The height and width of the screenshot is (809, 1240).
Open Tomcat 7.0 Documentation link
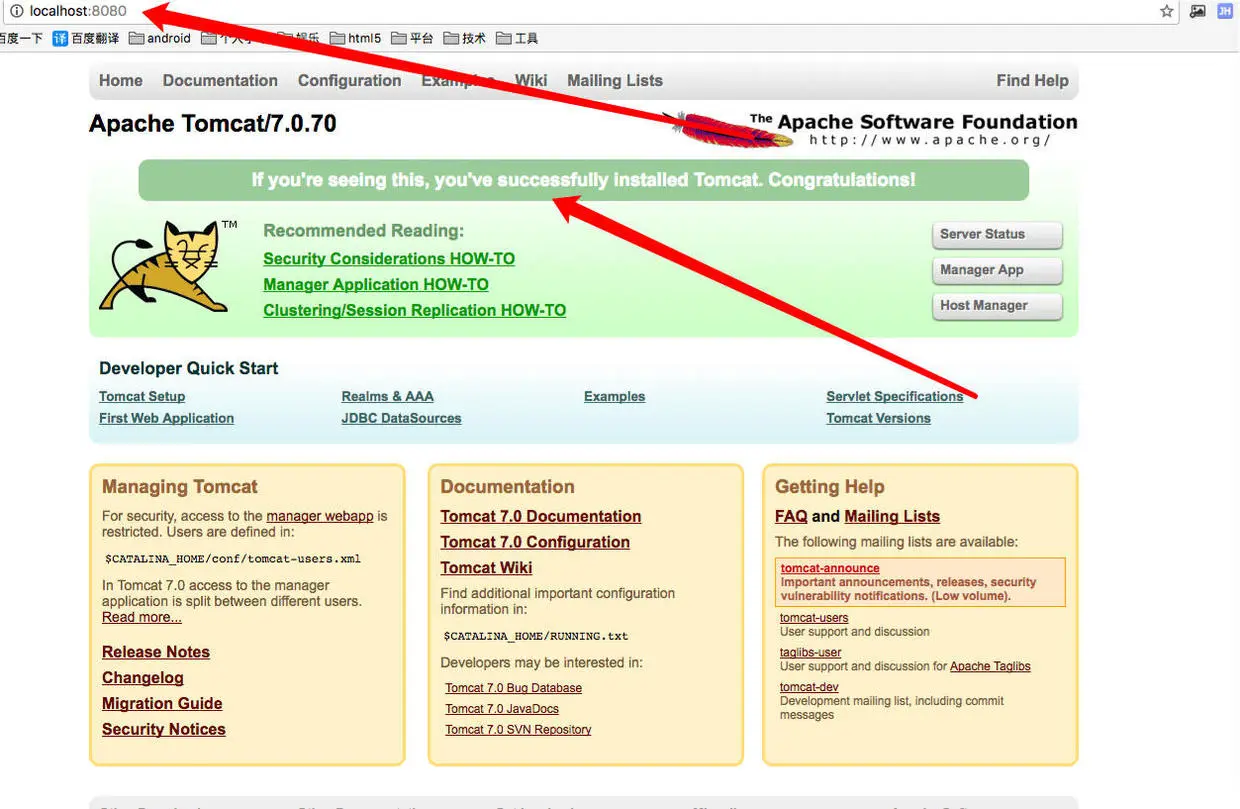pos(541,517)
